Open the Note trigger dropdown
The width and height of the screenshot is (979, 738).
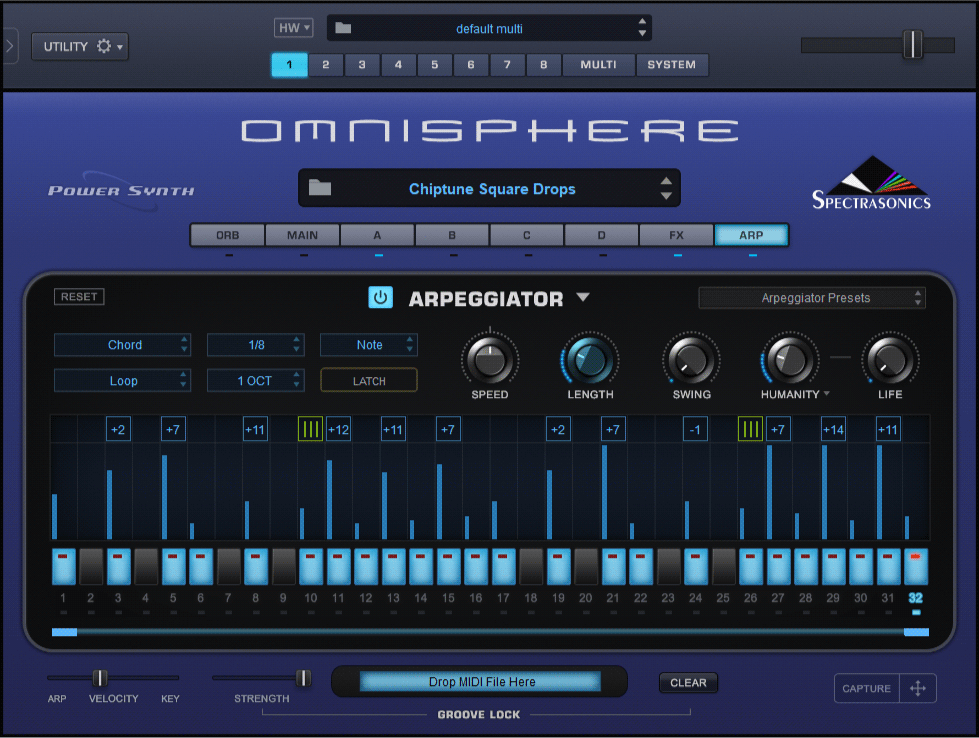click(368, 345)
